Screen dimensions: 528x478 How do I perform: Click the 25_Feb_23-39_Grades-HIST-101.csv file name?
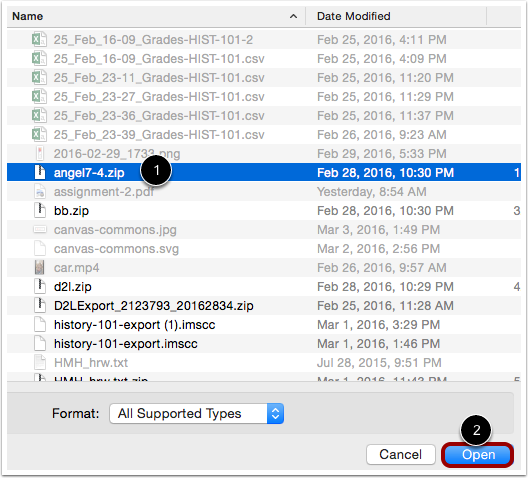(159, 135)
